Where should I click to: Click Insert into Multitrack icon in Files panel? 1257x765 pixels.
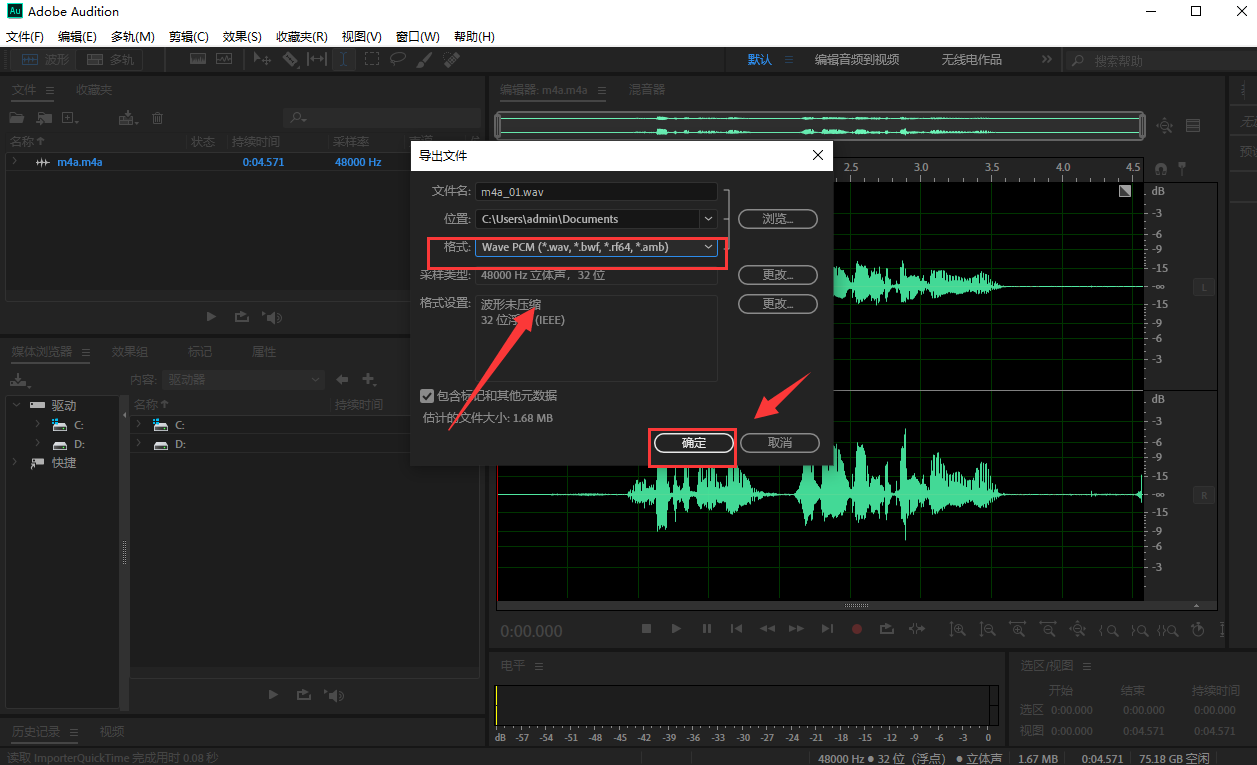pos(128,118)
